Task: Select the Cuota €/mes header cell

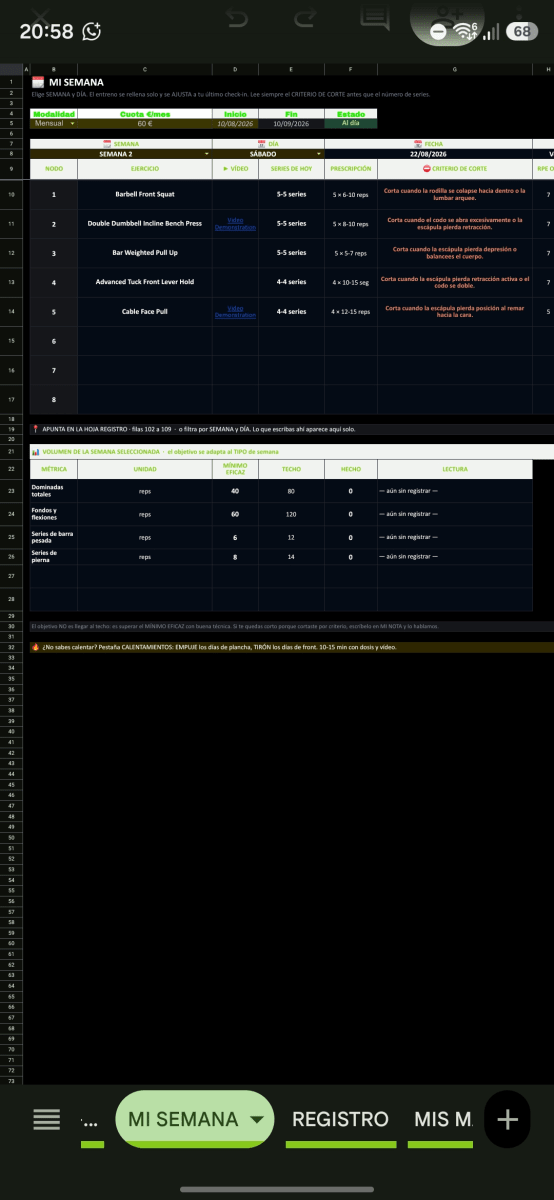Action: (x=145, y=114)
